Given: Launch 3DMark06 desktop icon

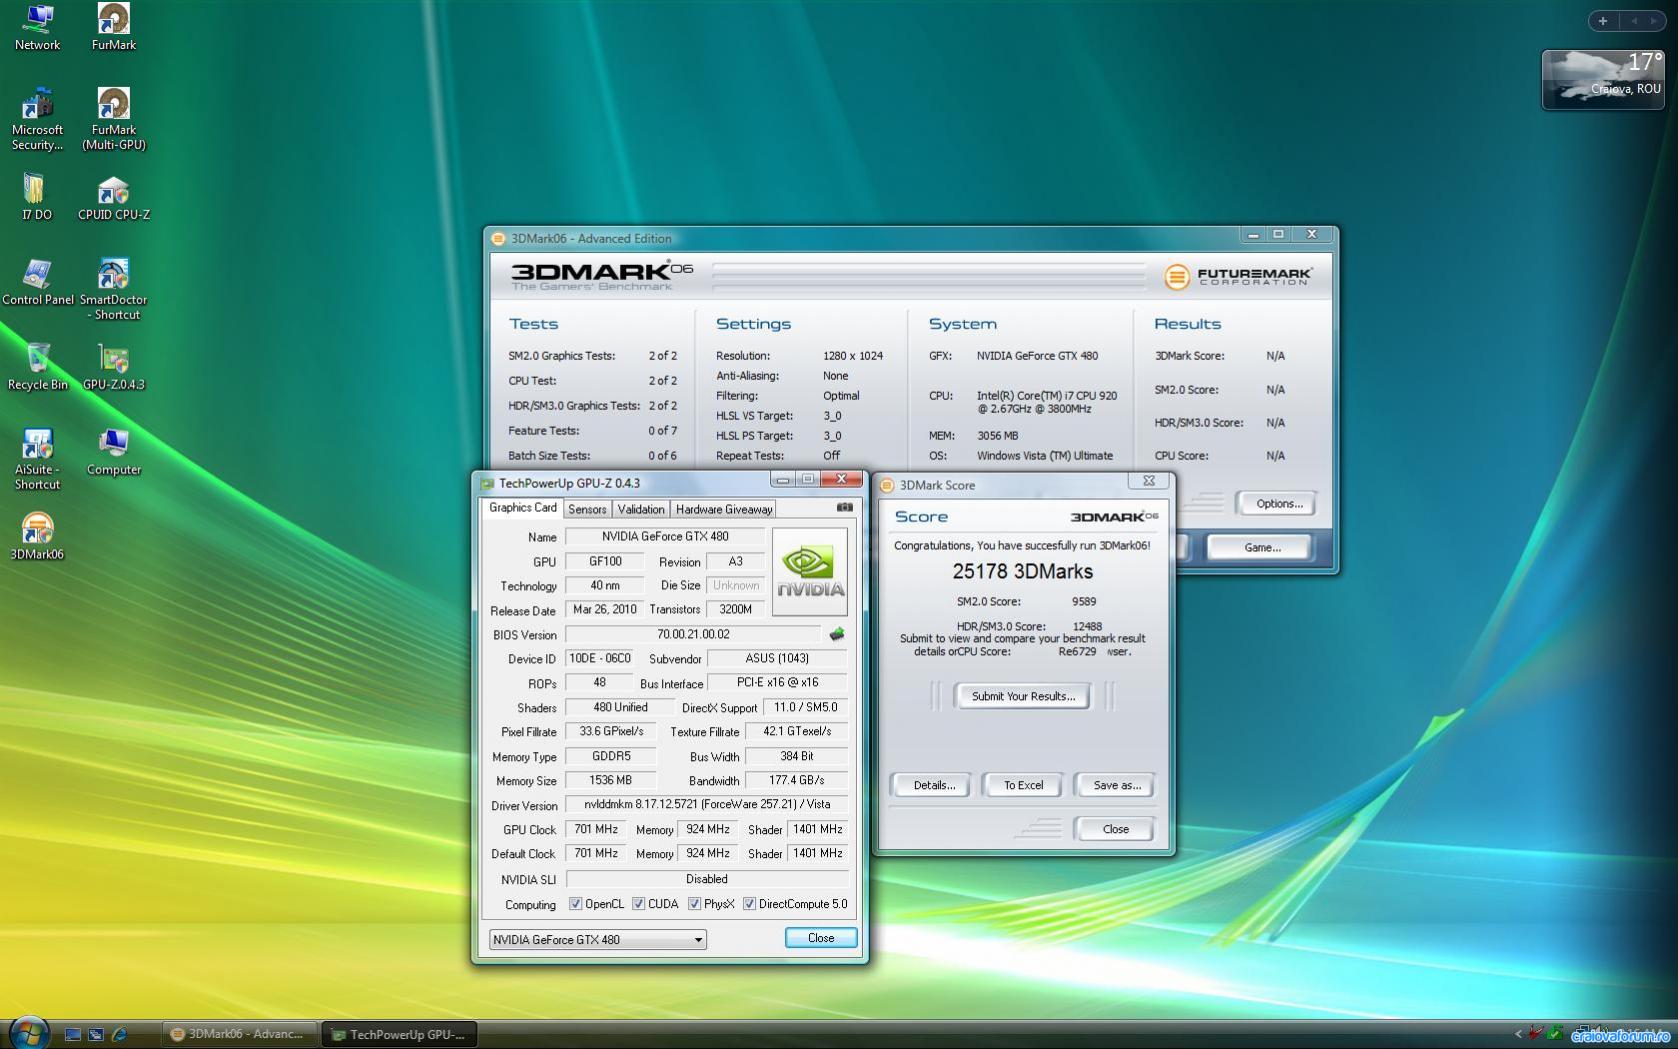Looking at the screenshot, I should 37,537.
